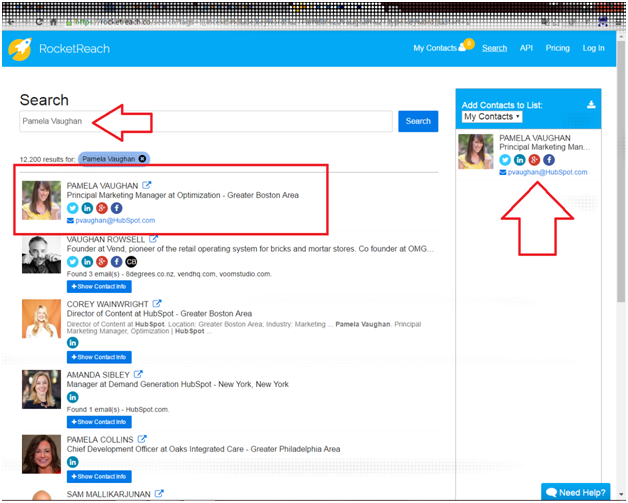Click the Pamela Vaughan search tag label
The height and width of the screenshot is (503, 628).
(x=109, y=159)
